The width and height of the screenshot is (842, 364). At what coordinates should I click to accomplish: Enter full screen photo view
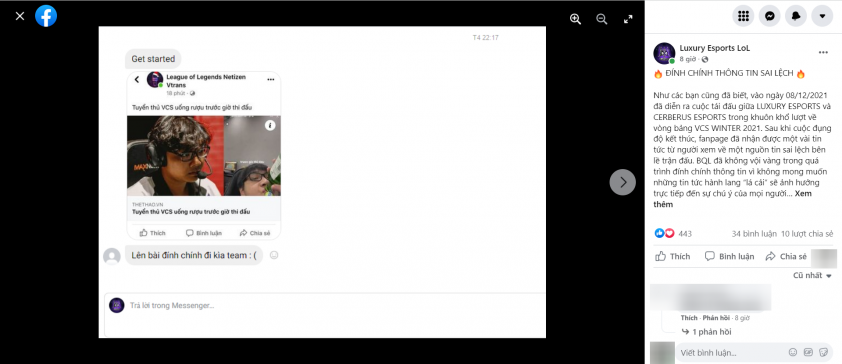pos(628,19)
